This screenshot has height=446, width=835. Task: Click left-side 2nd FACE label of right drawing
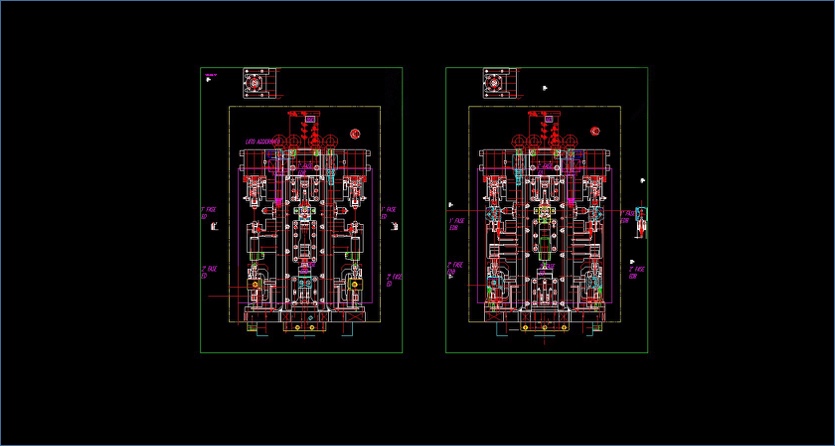(x=453, y=268)
